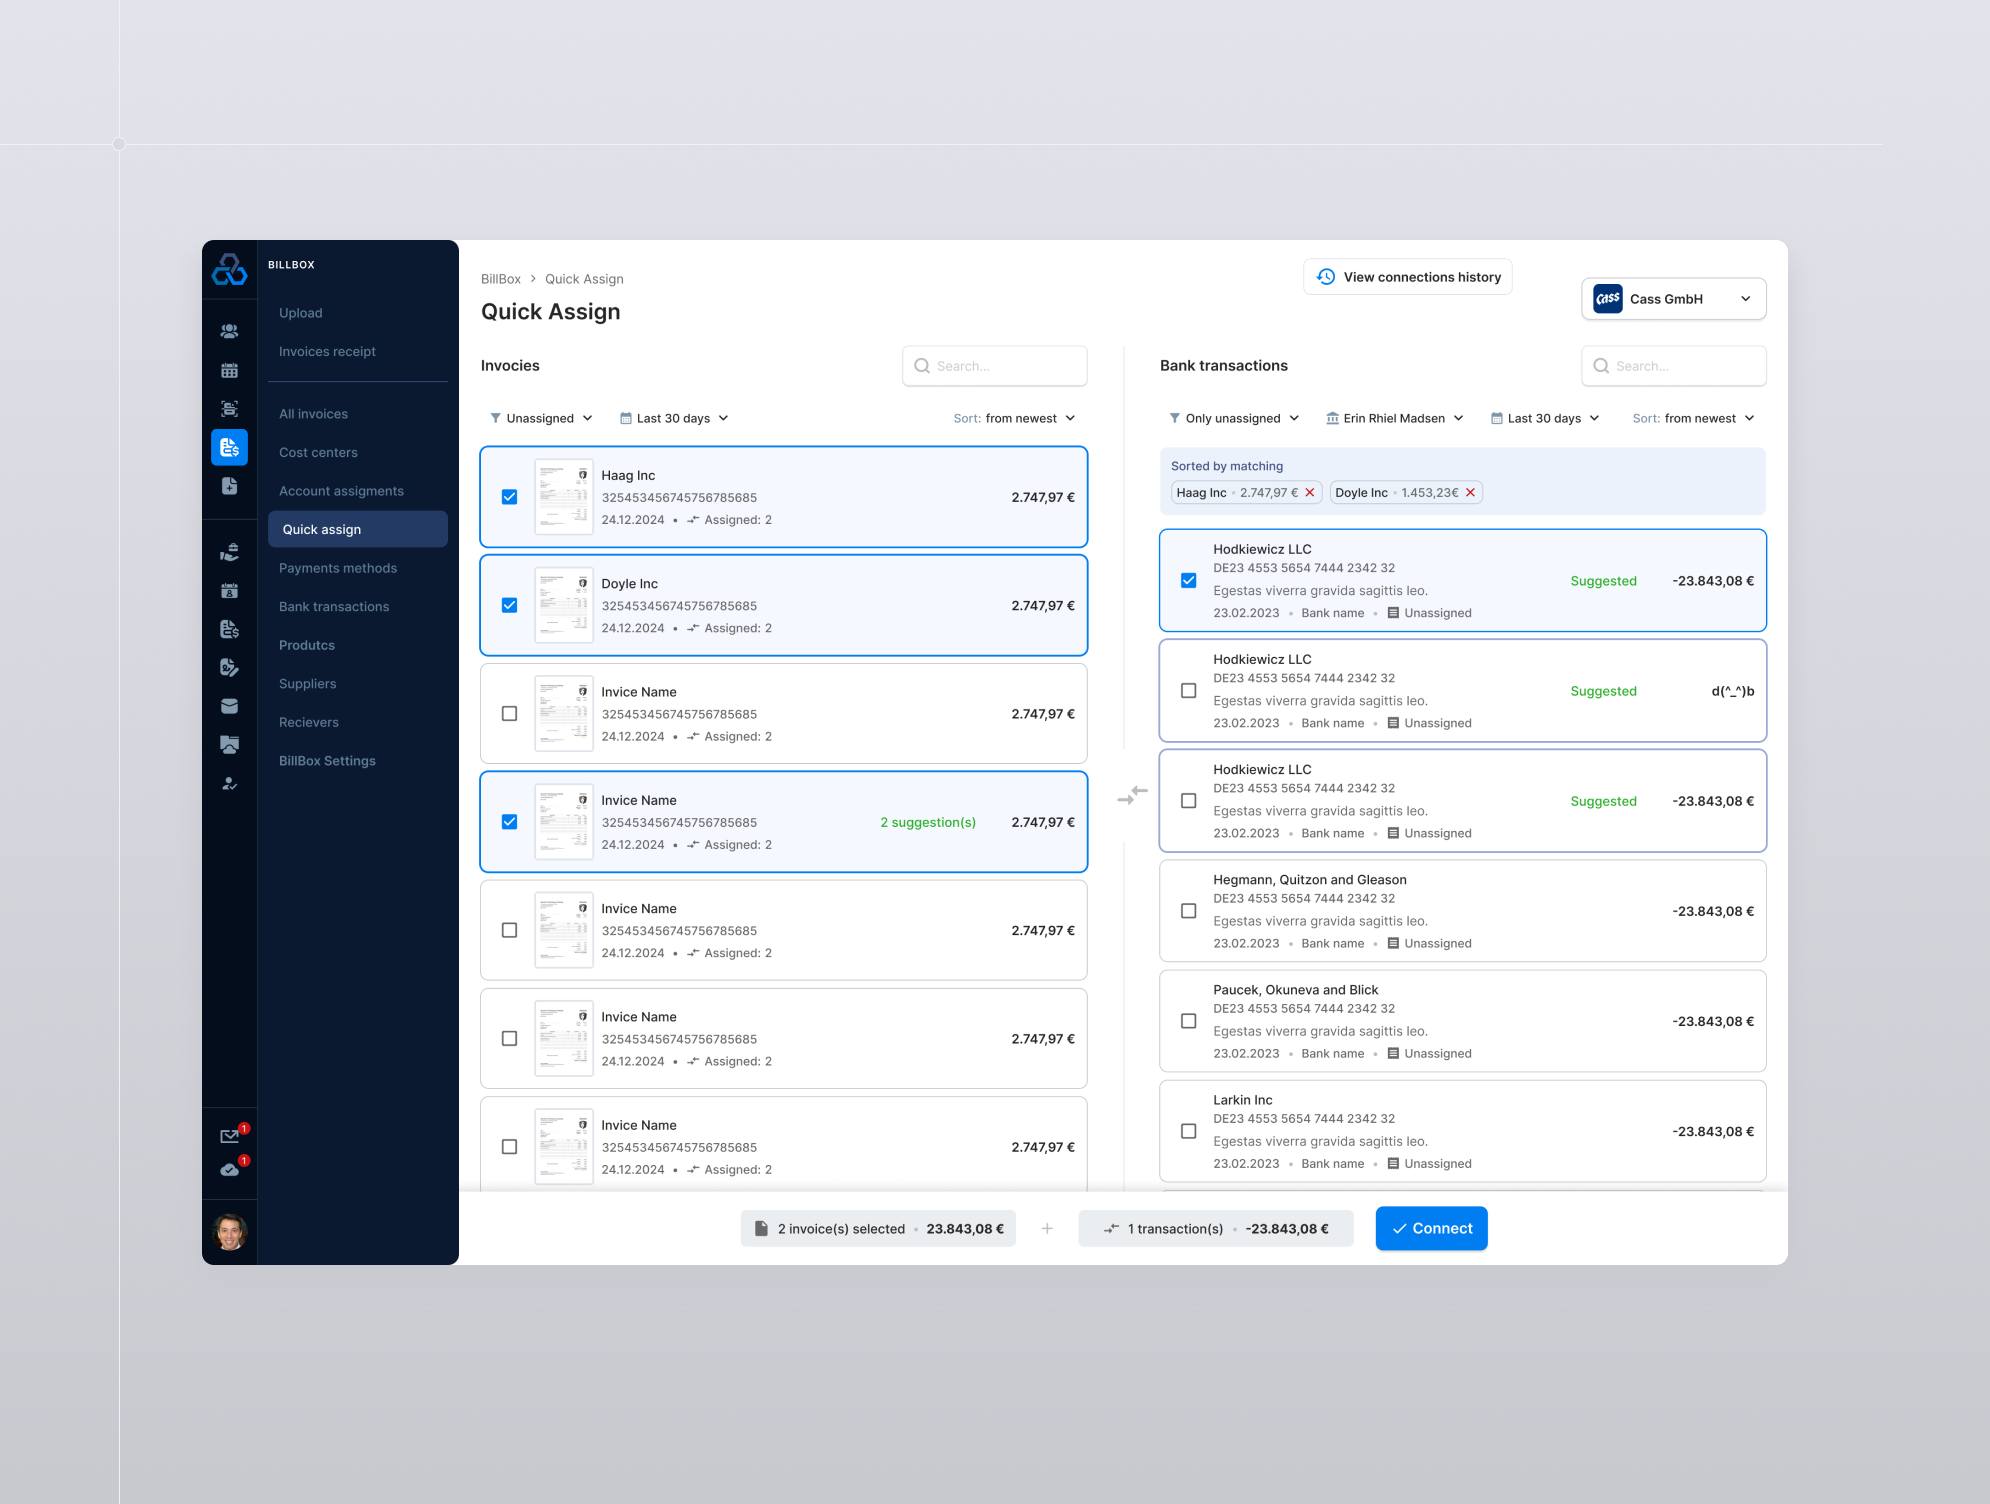Open the Last 30 days invoice filter
Viewport: 1990px width, 1504px height.
674,418
